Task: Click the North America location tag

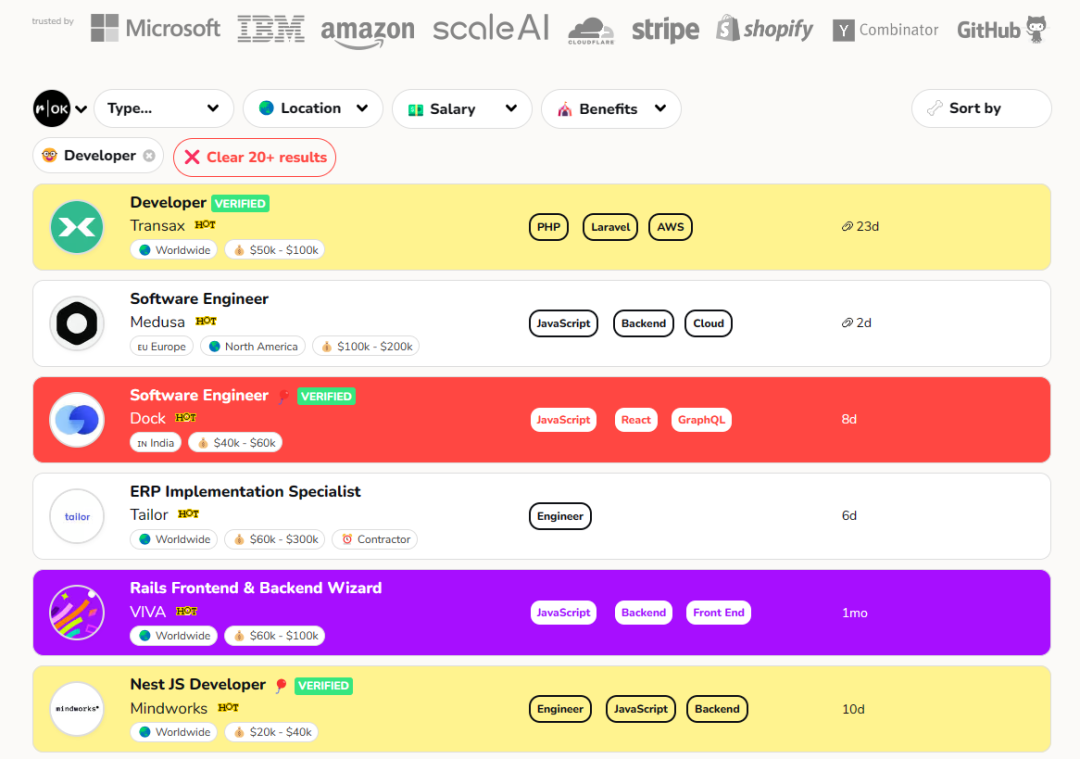Action: point(253,346)
